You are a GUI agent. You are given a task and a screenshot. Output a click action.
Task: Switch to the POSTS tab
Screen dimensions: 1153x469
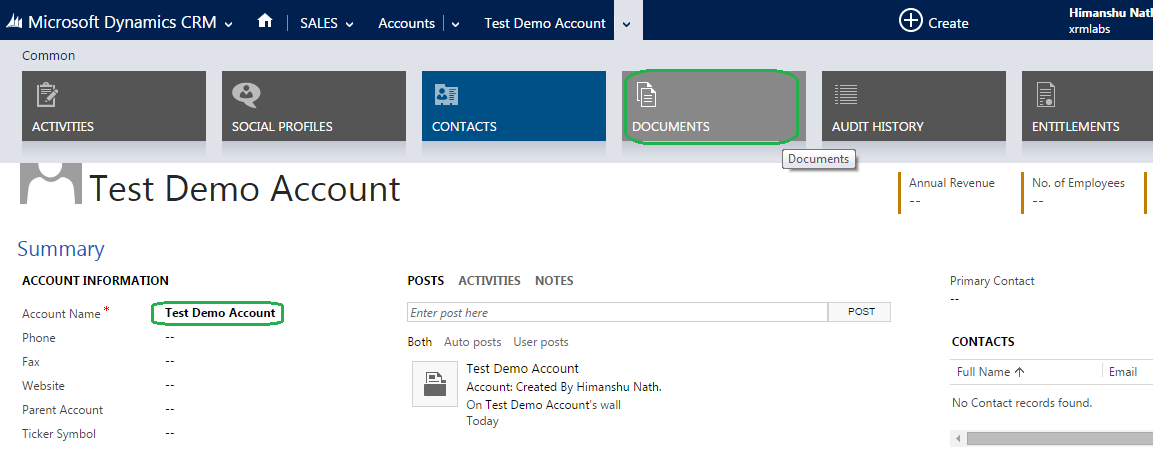[426, 281]
